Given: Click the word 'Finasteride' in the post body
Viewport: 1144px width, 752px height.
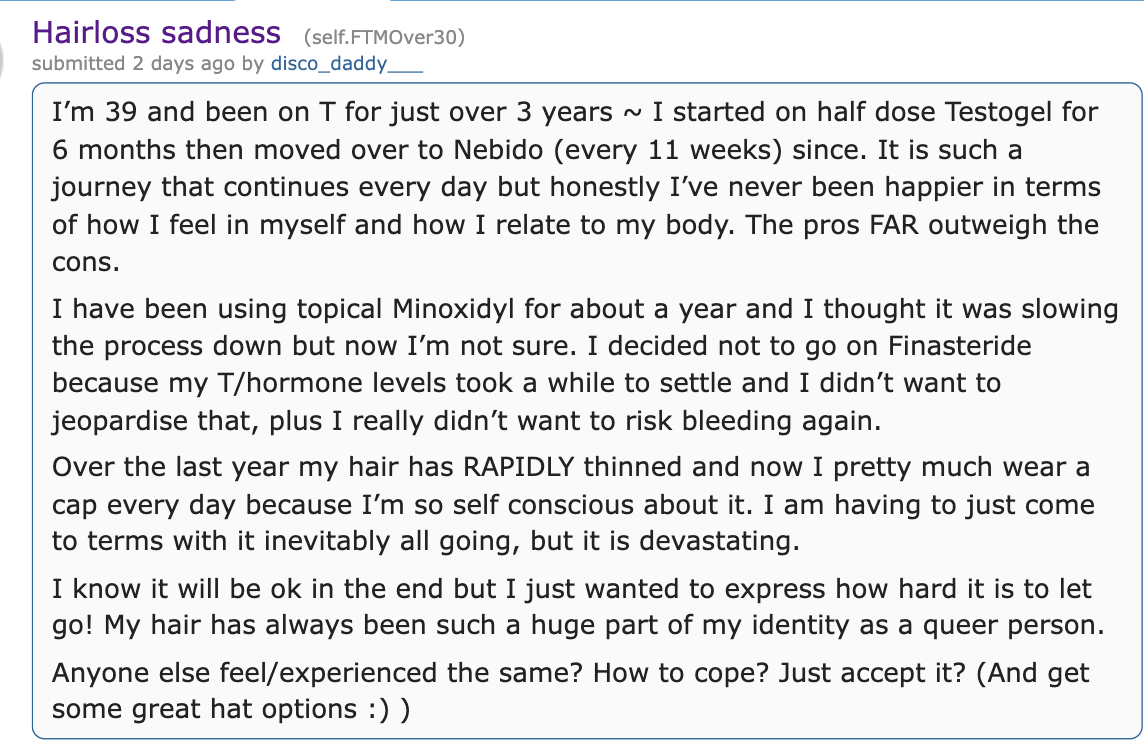Looking at the screenshot, I should pyautogui.click(x=959, y=346).
